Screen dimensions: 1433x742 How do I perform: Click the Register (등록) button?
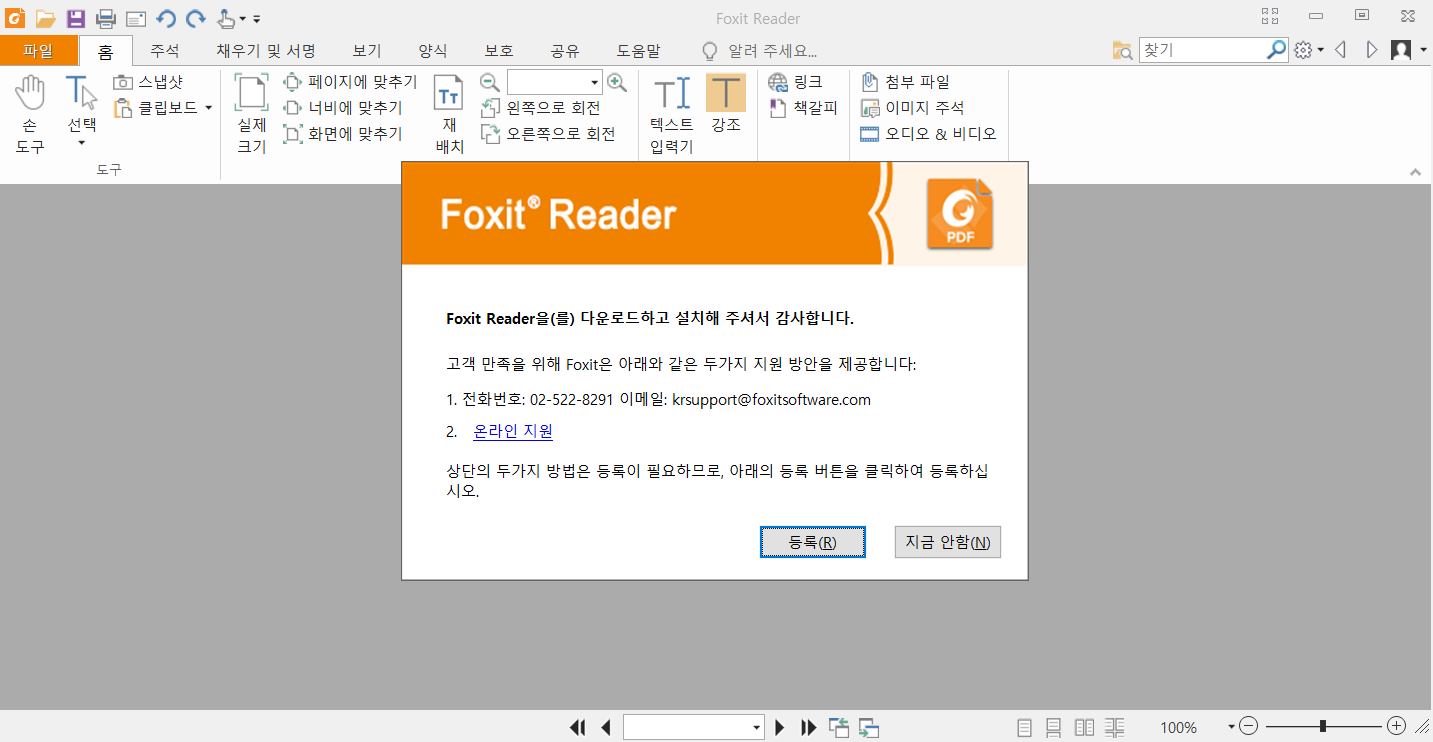813,542
